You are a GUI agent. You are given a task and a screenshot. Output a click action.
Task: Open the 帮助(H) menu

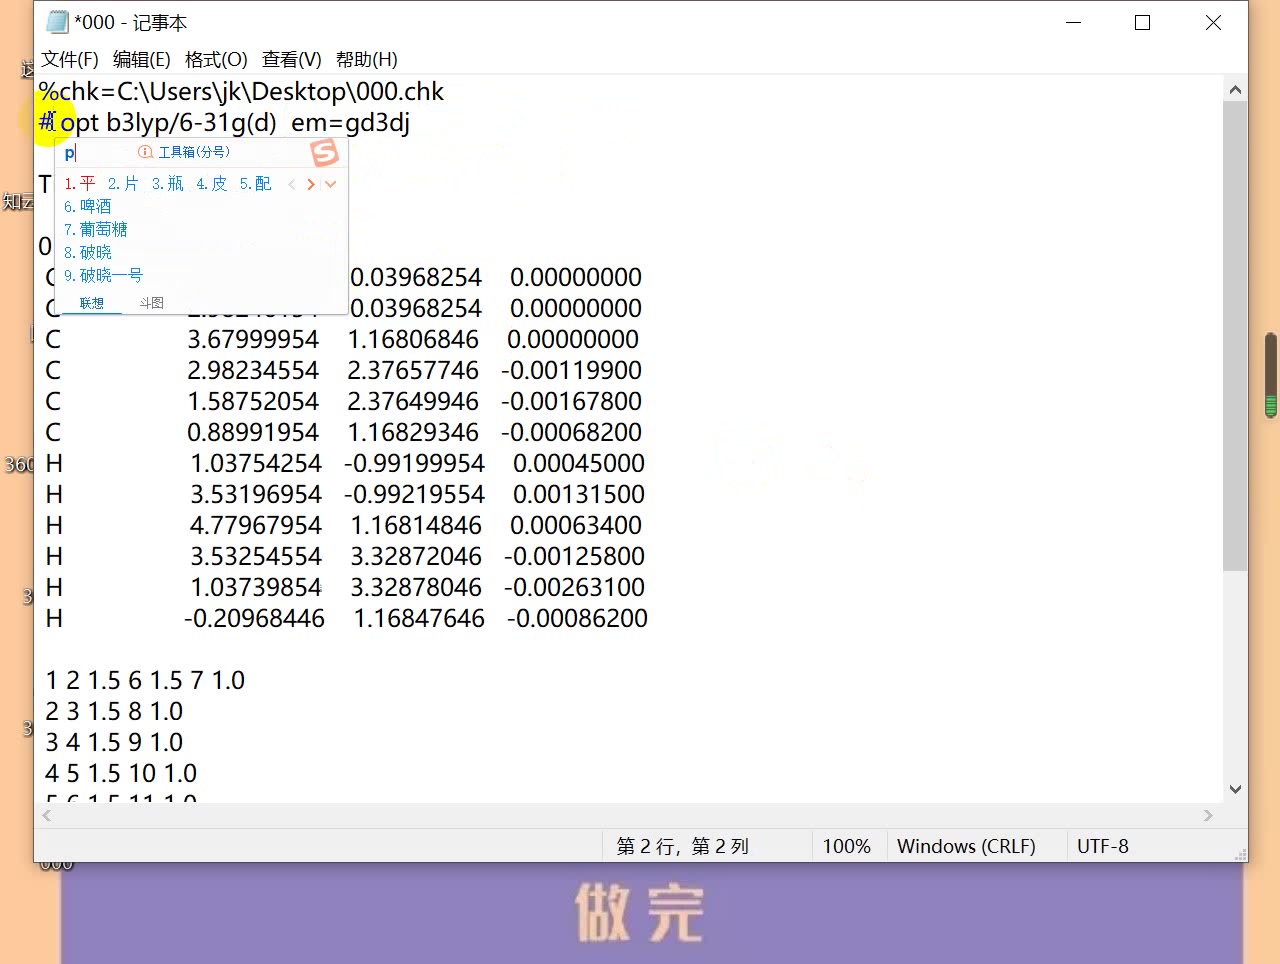coord(367,59)
